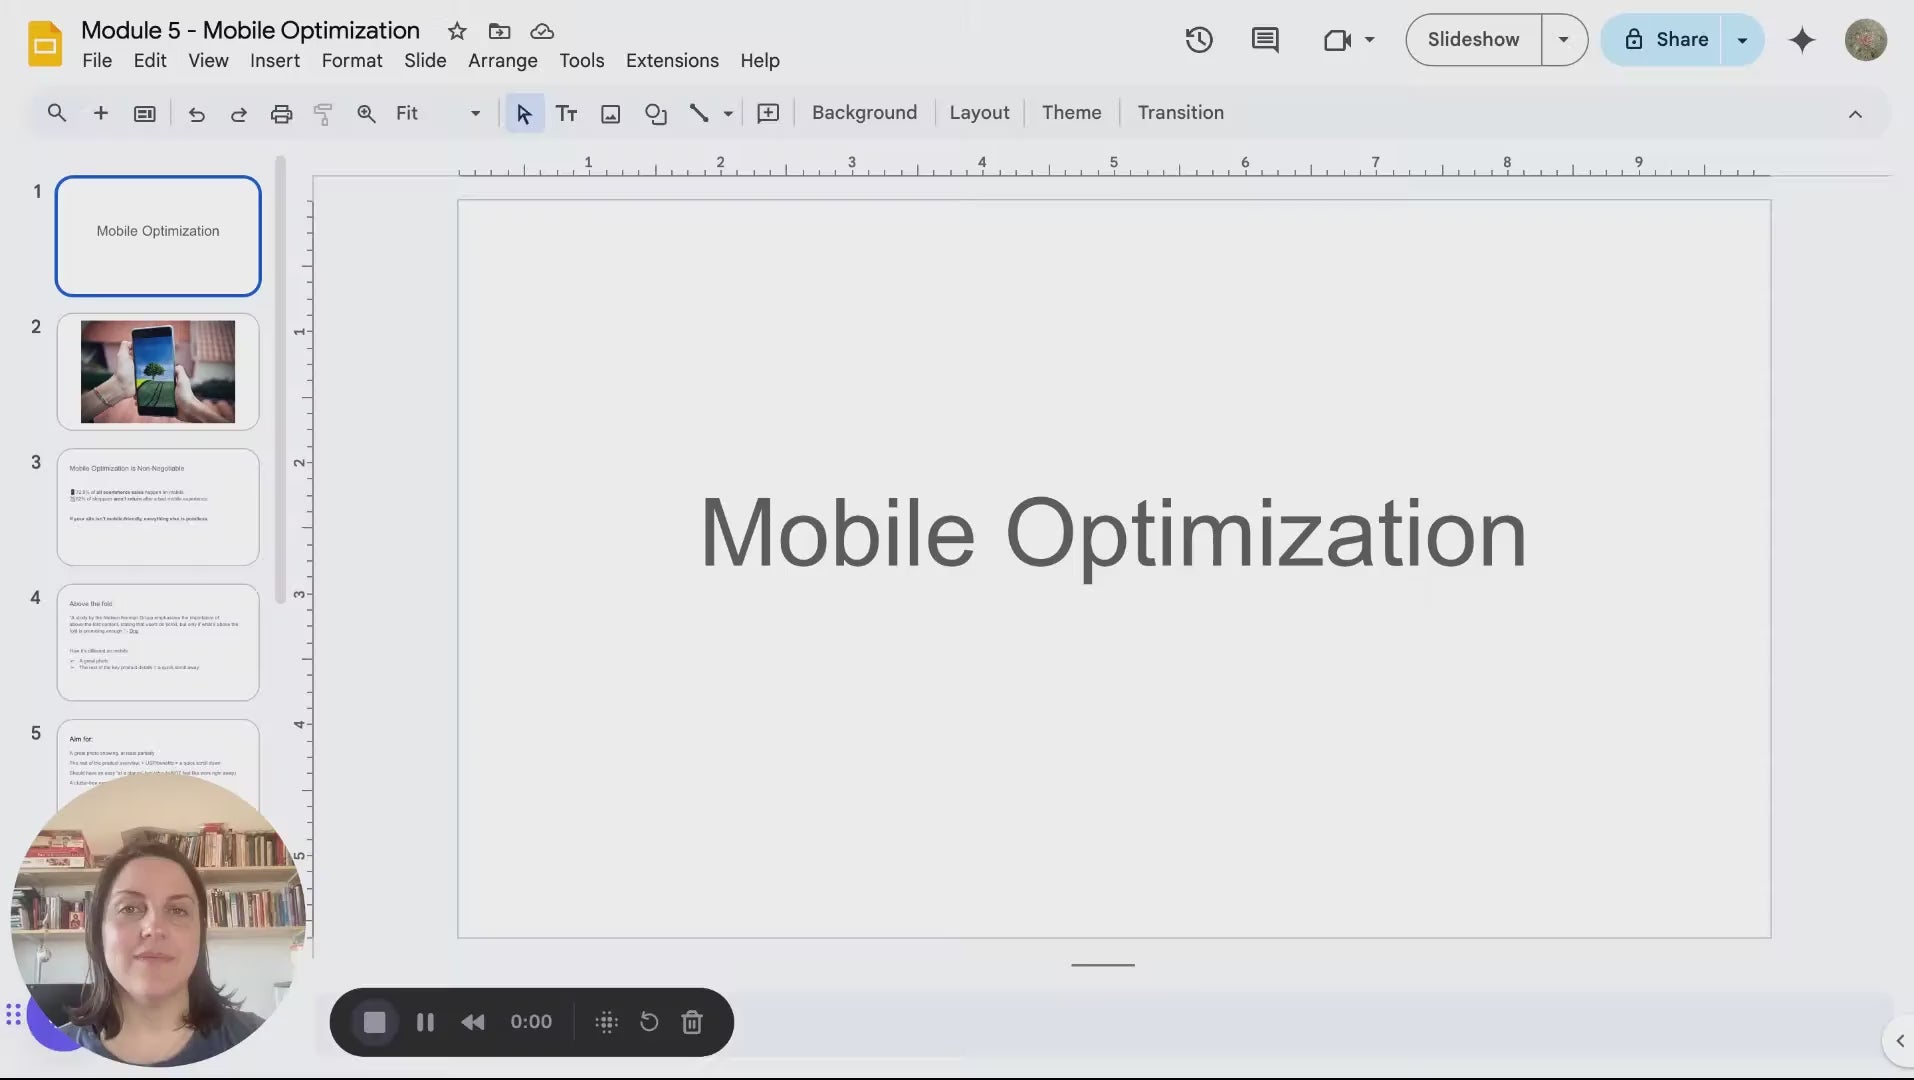Pause the screen recording
The width and height of the screenshot is (1914, 1080).
[x=425, y=1022]
